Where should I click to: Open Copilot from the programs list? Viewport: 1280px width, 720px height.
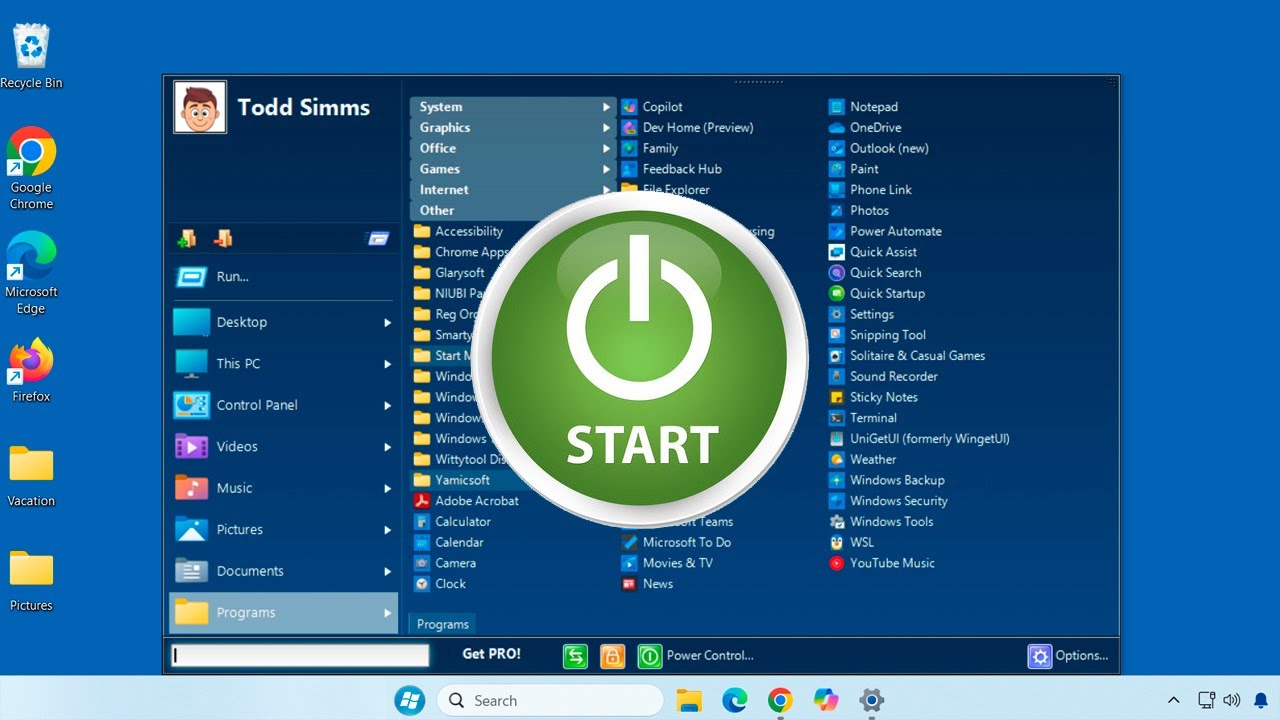(x=652, y=107)
